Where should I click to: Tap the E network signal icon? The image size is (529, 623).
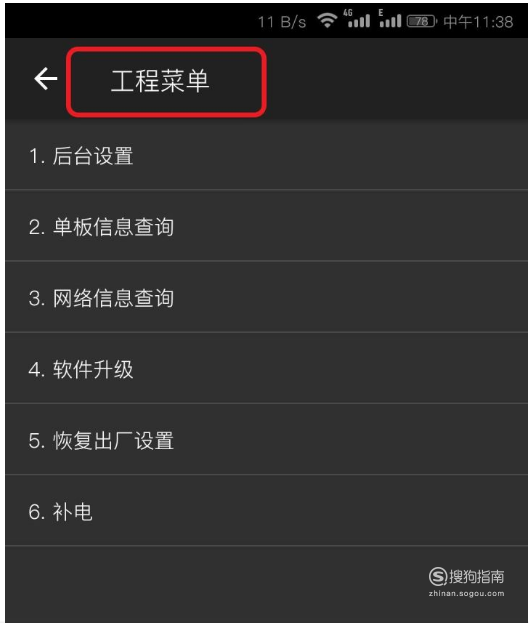pyautogui.click(x=389, y=19)
